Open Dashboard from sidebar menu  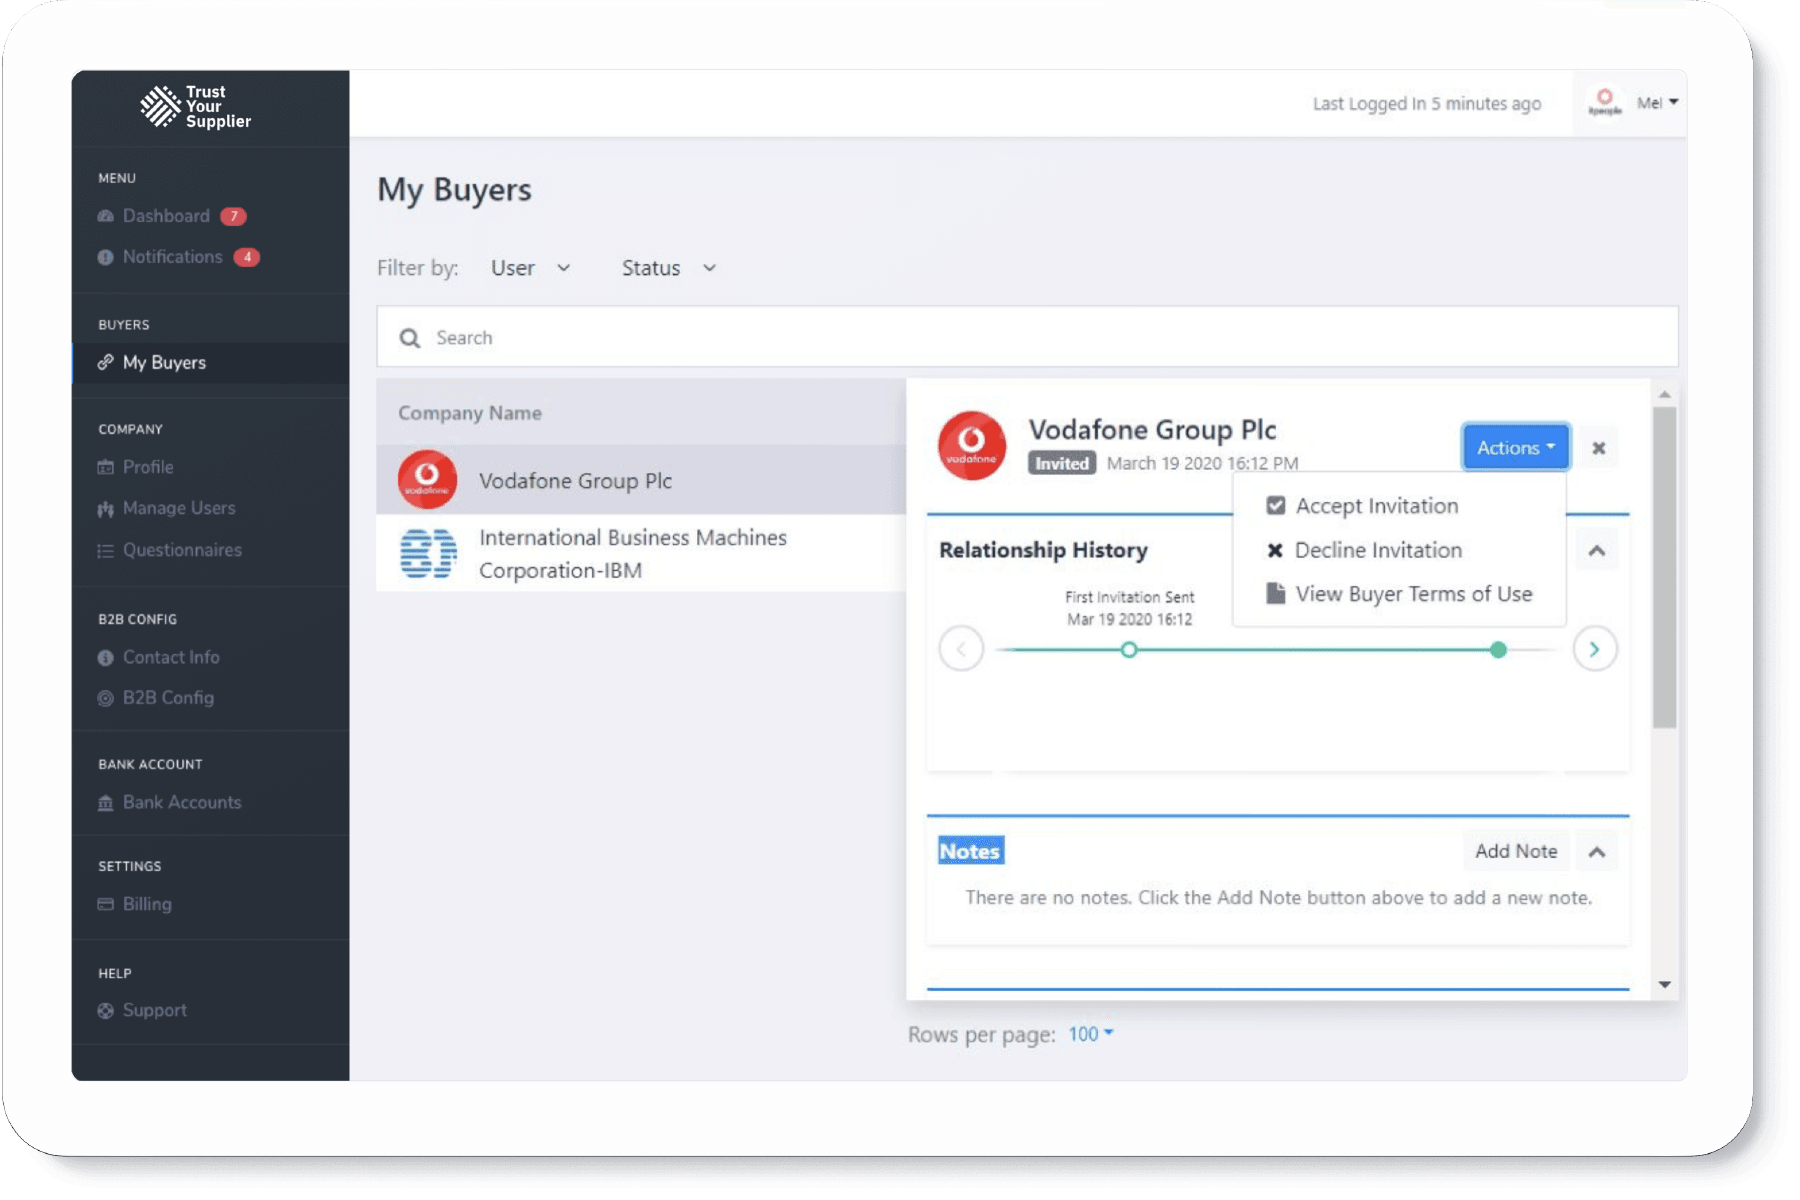166,216
